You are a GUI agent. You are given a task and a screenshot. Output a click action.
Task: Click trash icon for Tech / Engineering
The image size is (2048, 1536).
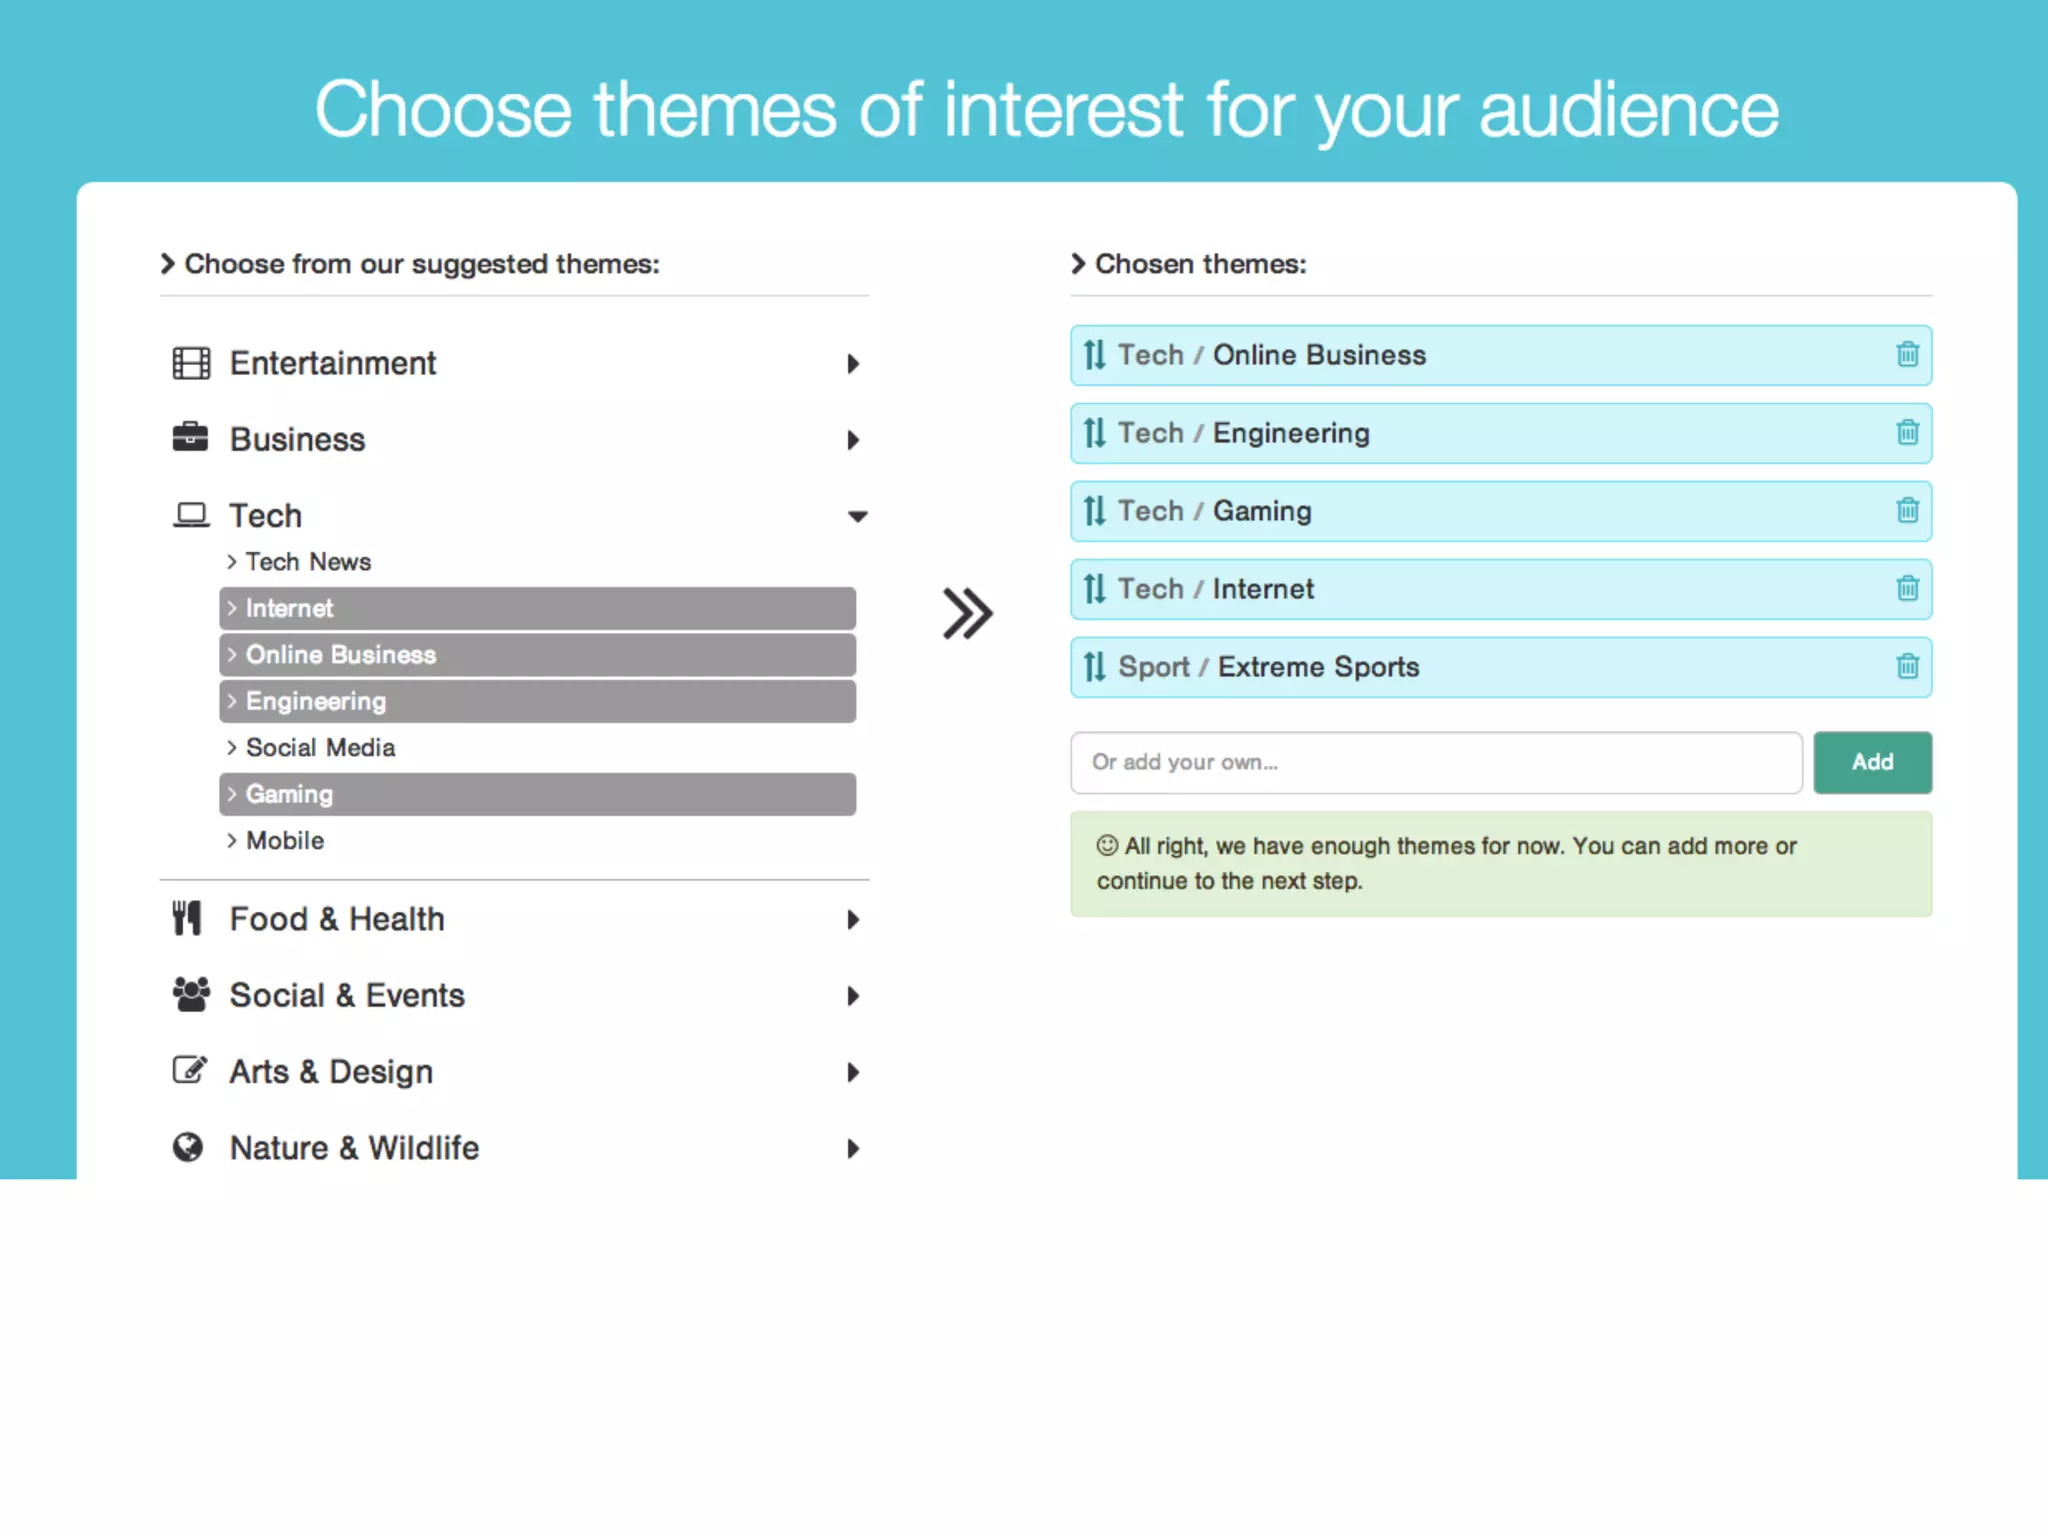[1907, 433]
